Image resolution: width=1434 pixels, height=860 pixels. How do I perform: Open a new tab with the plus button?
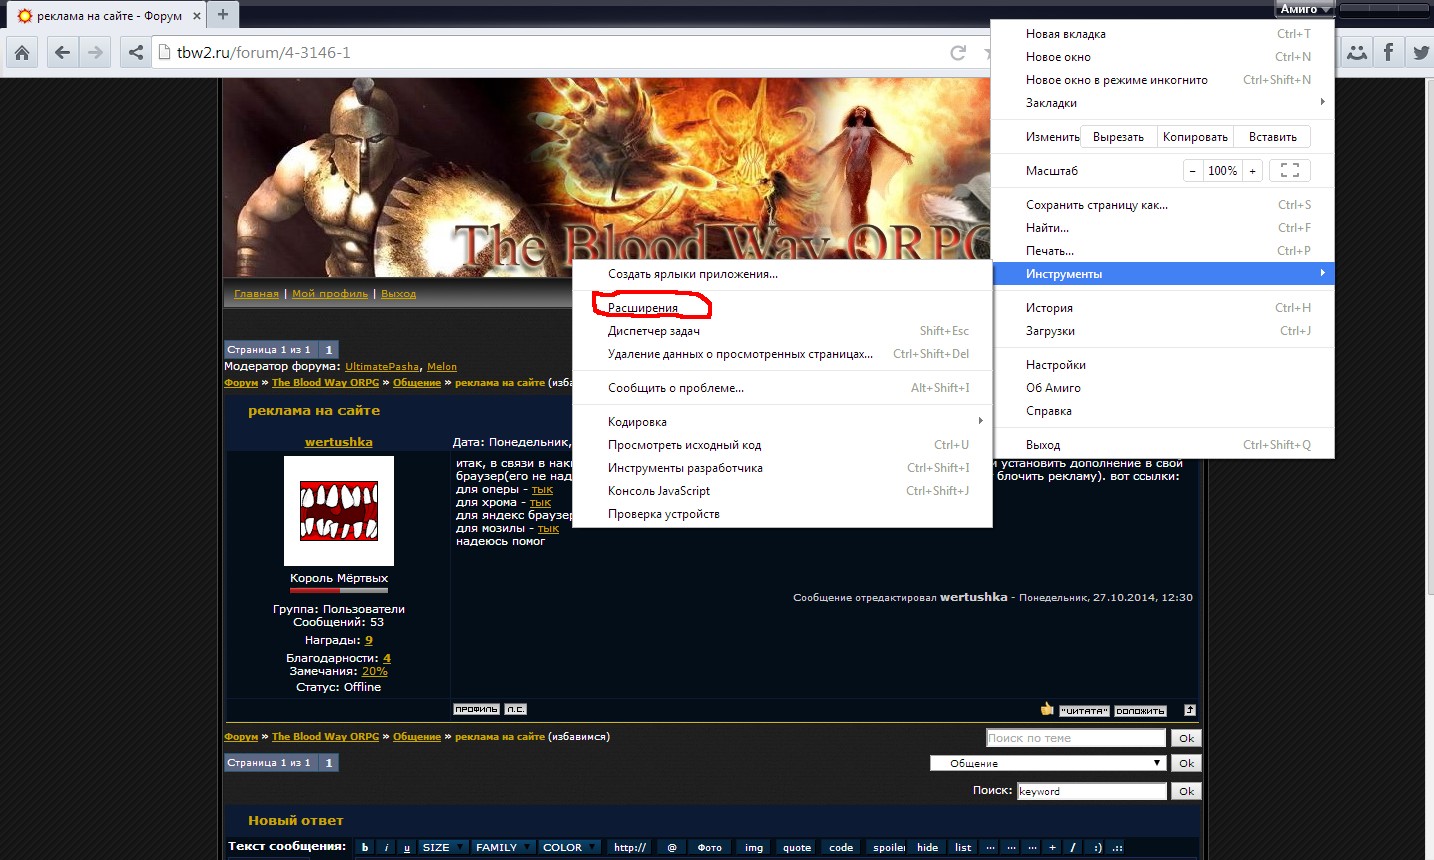click(223, 15)
